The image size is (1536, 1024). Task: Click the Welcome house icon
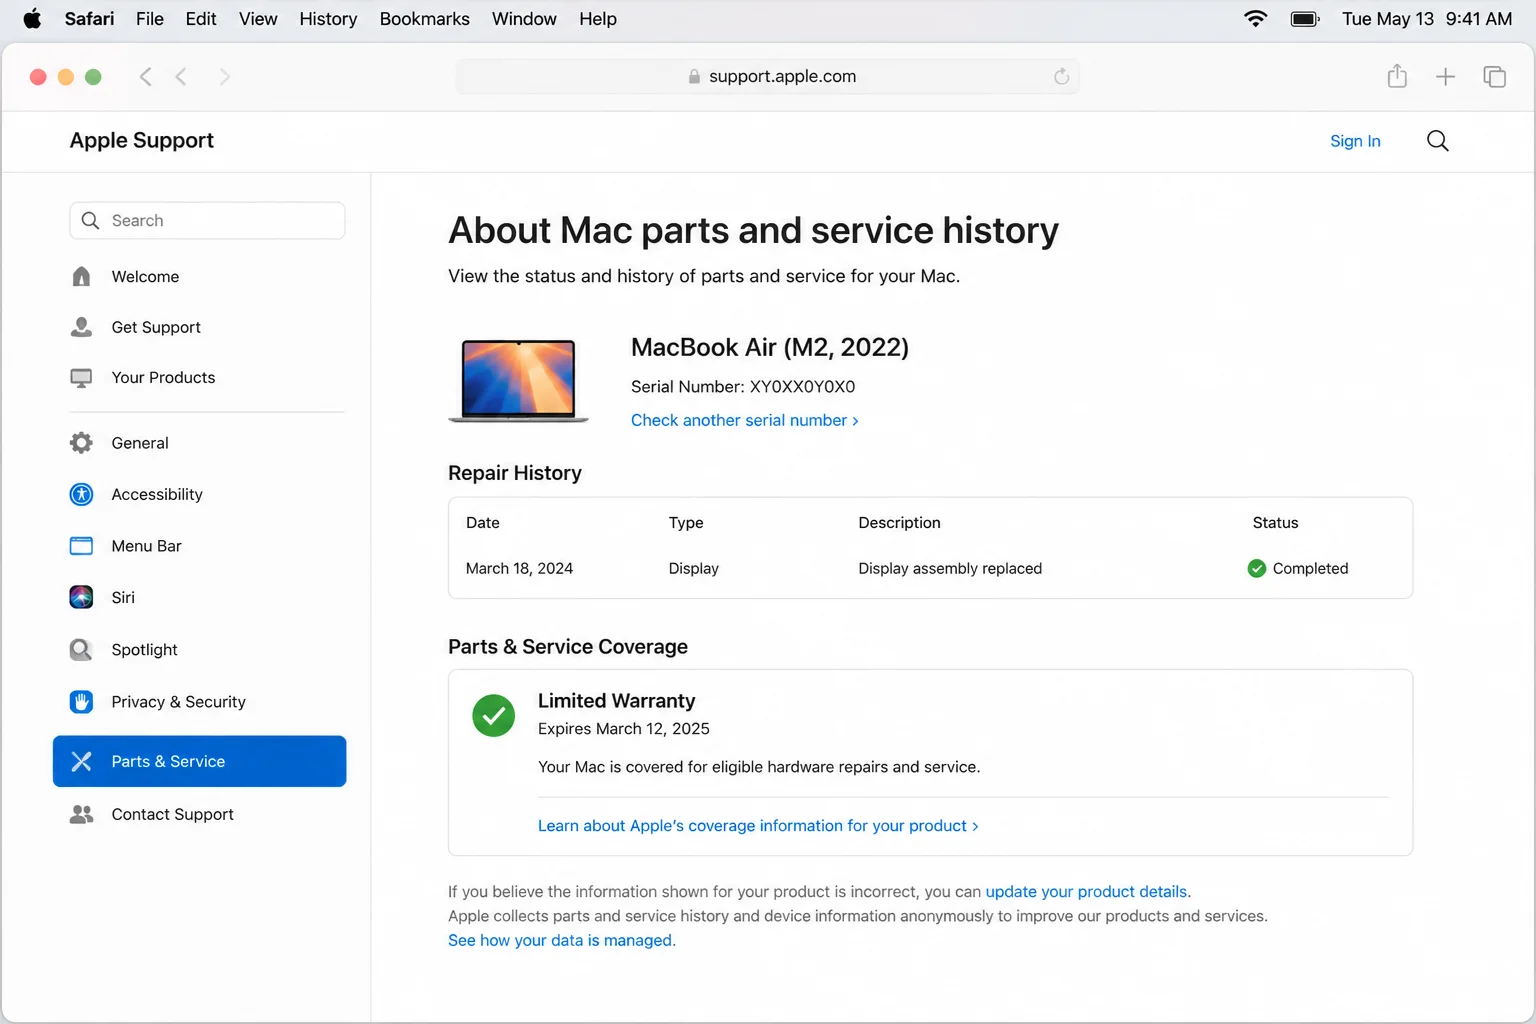81,277
